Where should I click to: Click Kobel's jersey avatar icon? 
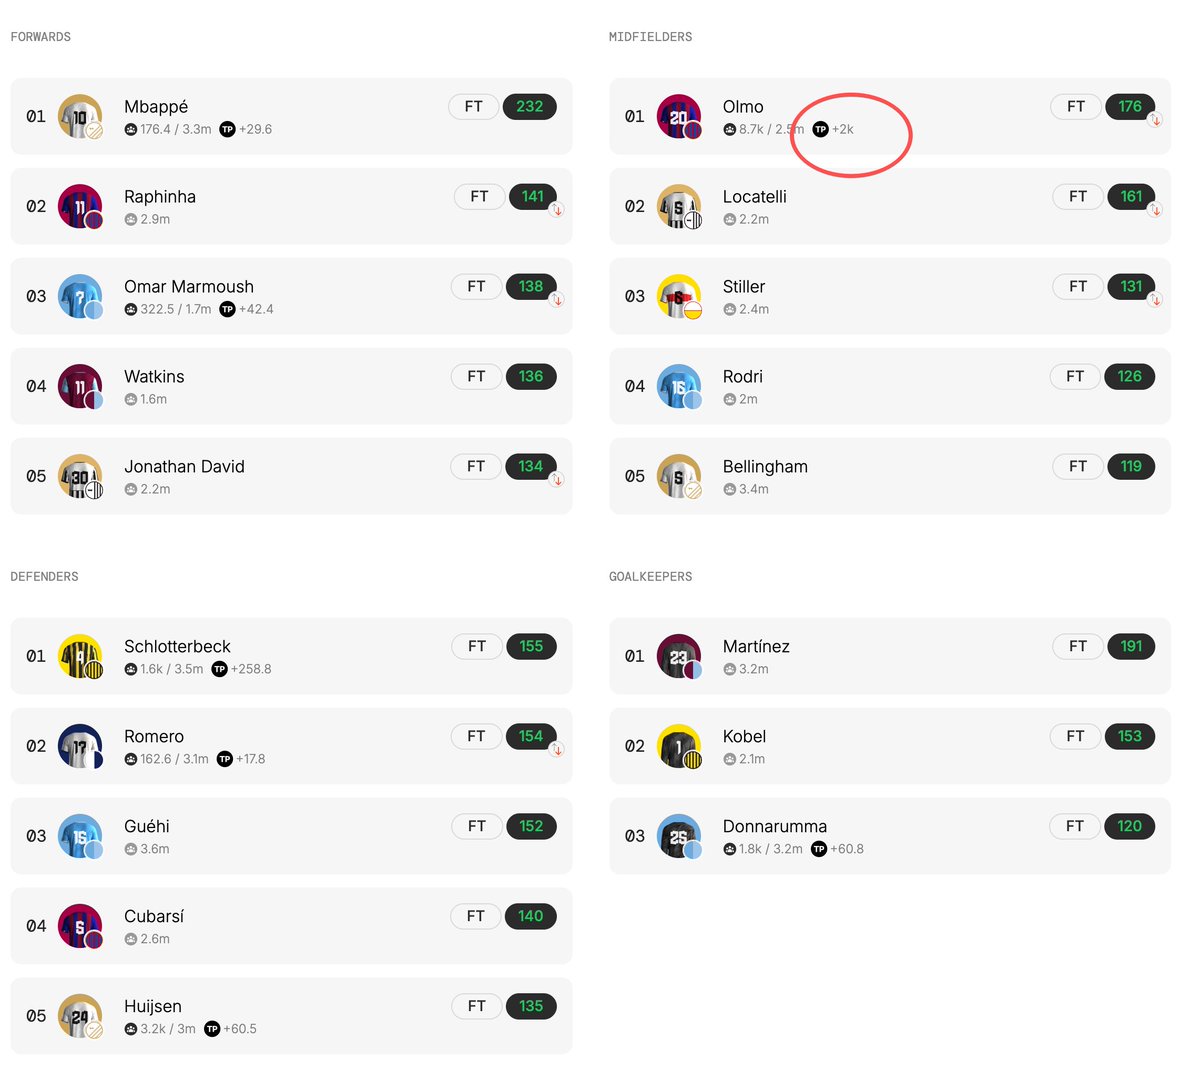[679, 746]
